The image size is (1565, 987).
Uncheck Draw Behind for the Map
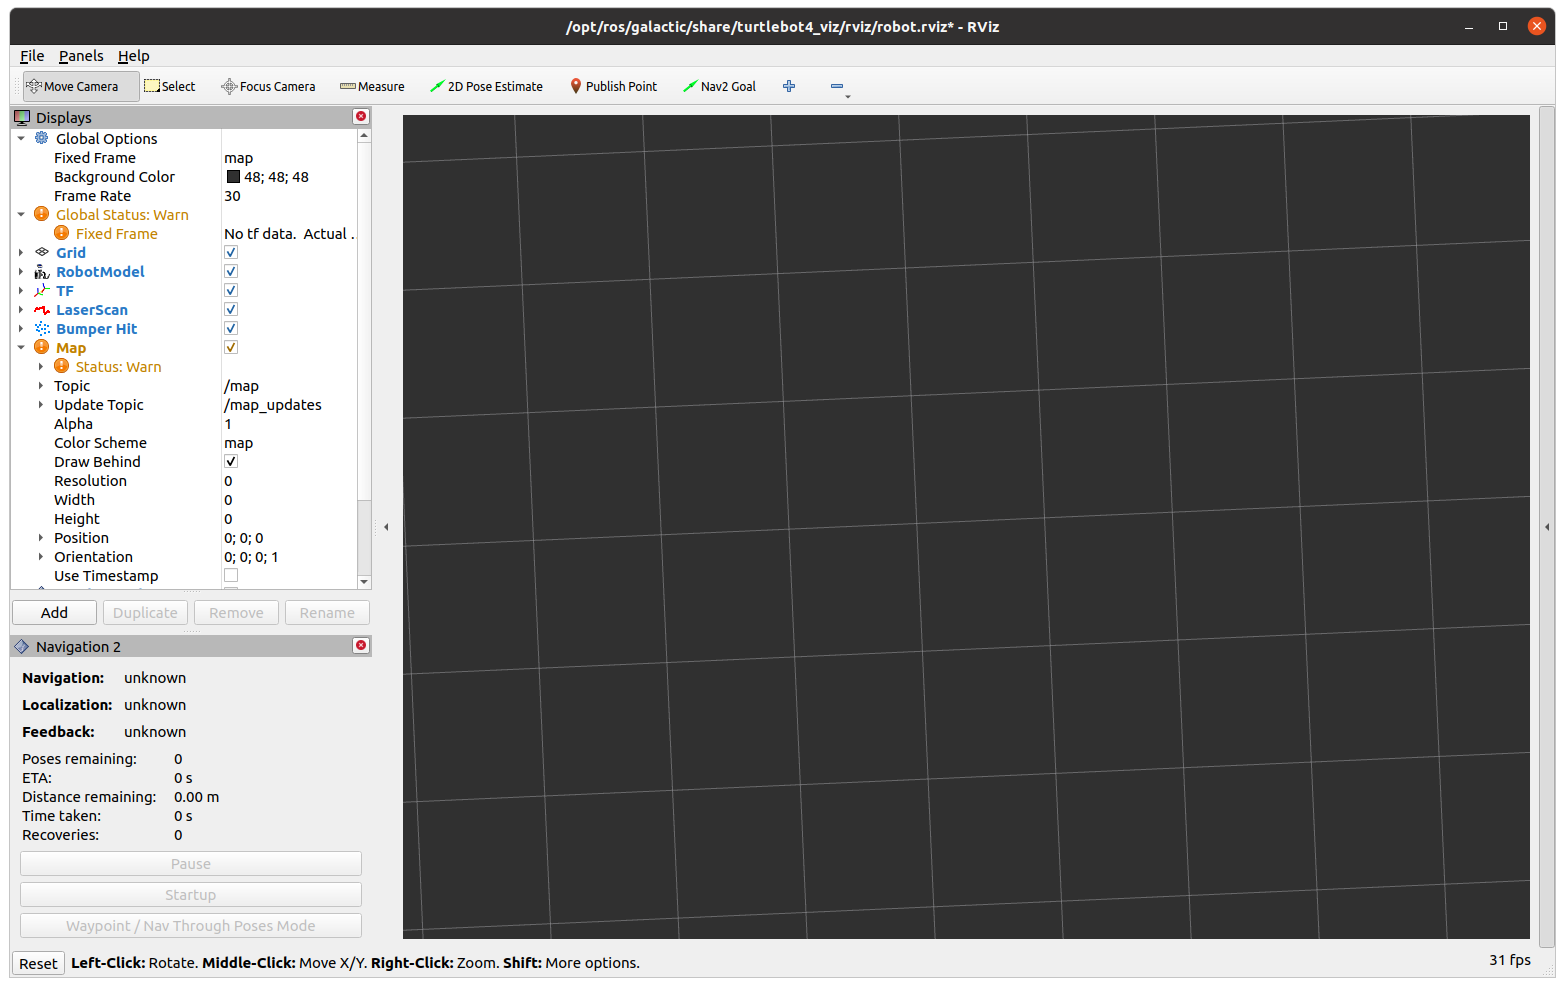230,461
